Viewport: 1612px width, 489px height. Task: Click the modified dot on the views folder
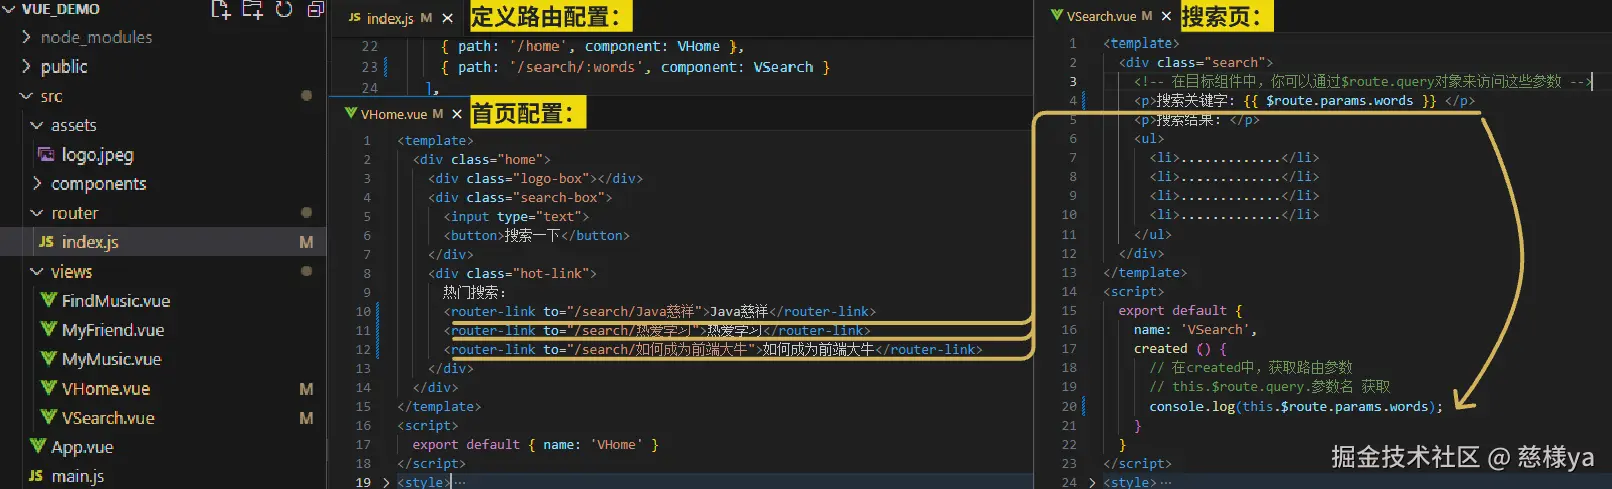click(306, 272)
